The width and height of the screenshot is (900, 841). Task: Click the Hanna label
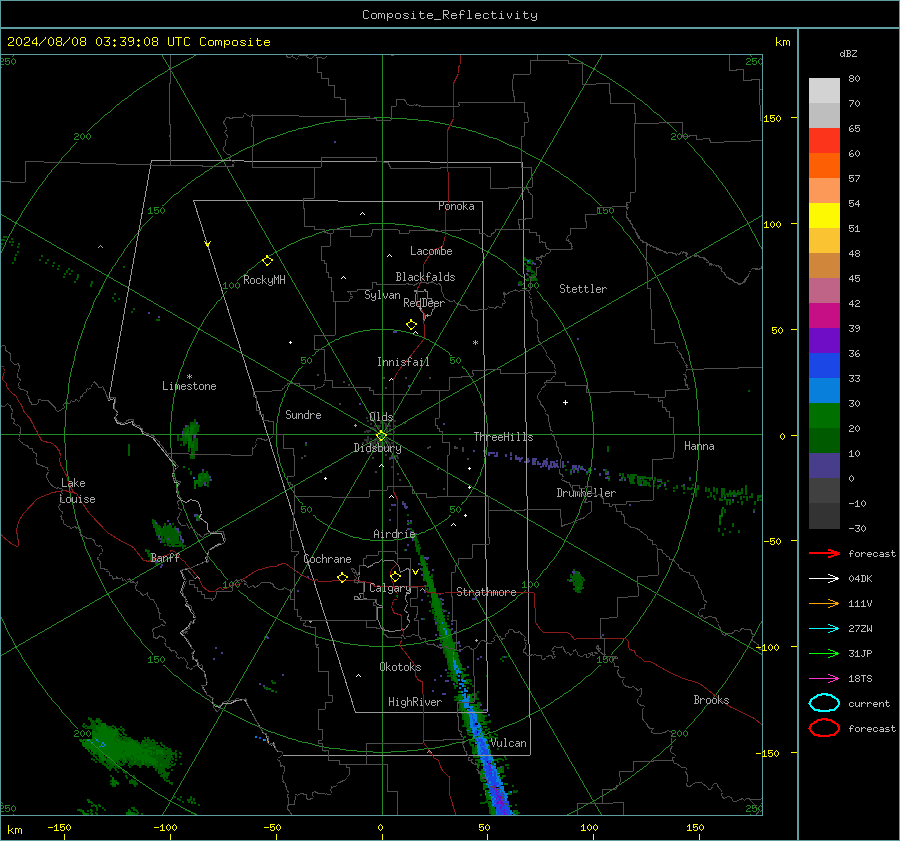pos(699,446)
